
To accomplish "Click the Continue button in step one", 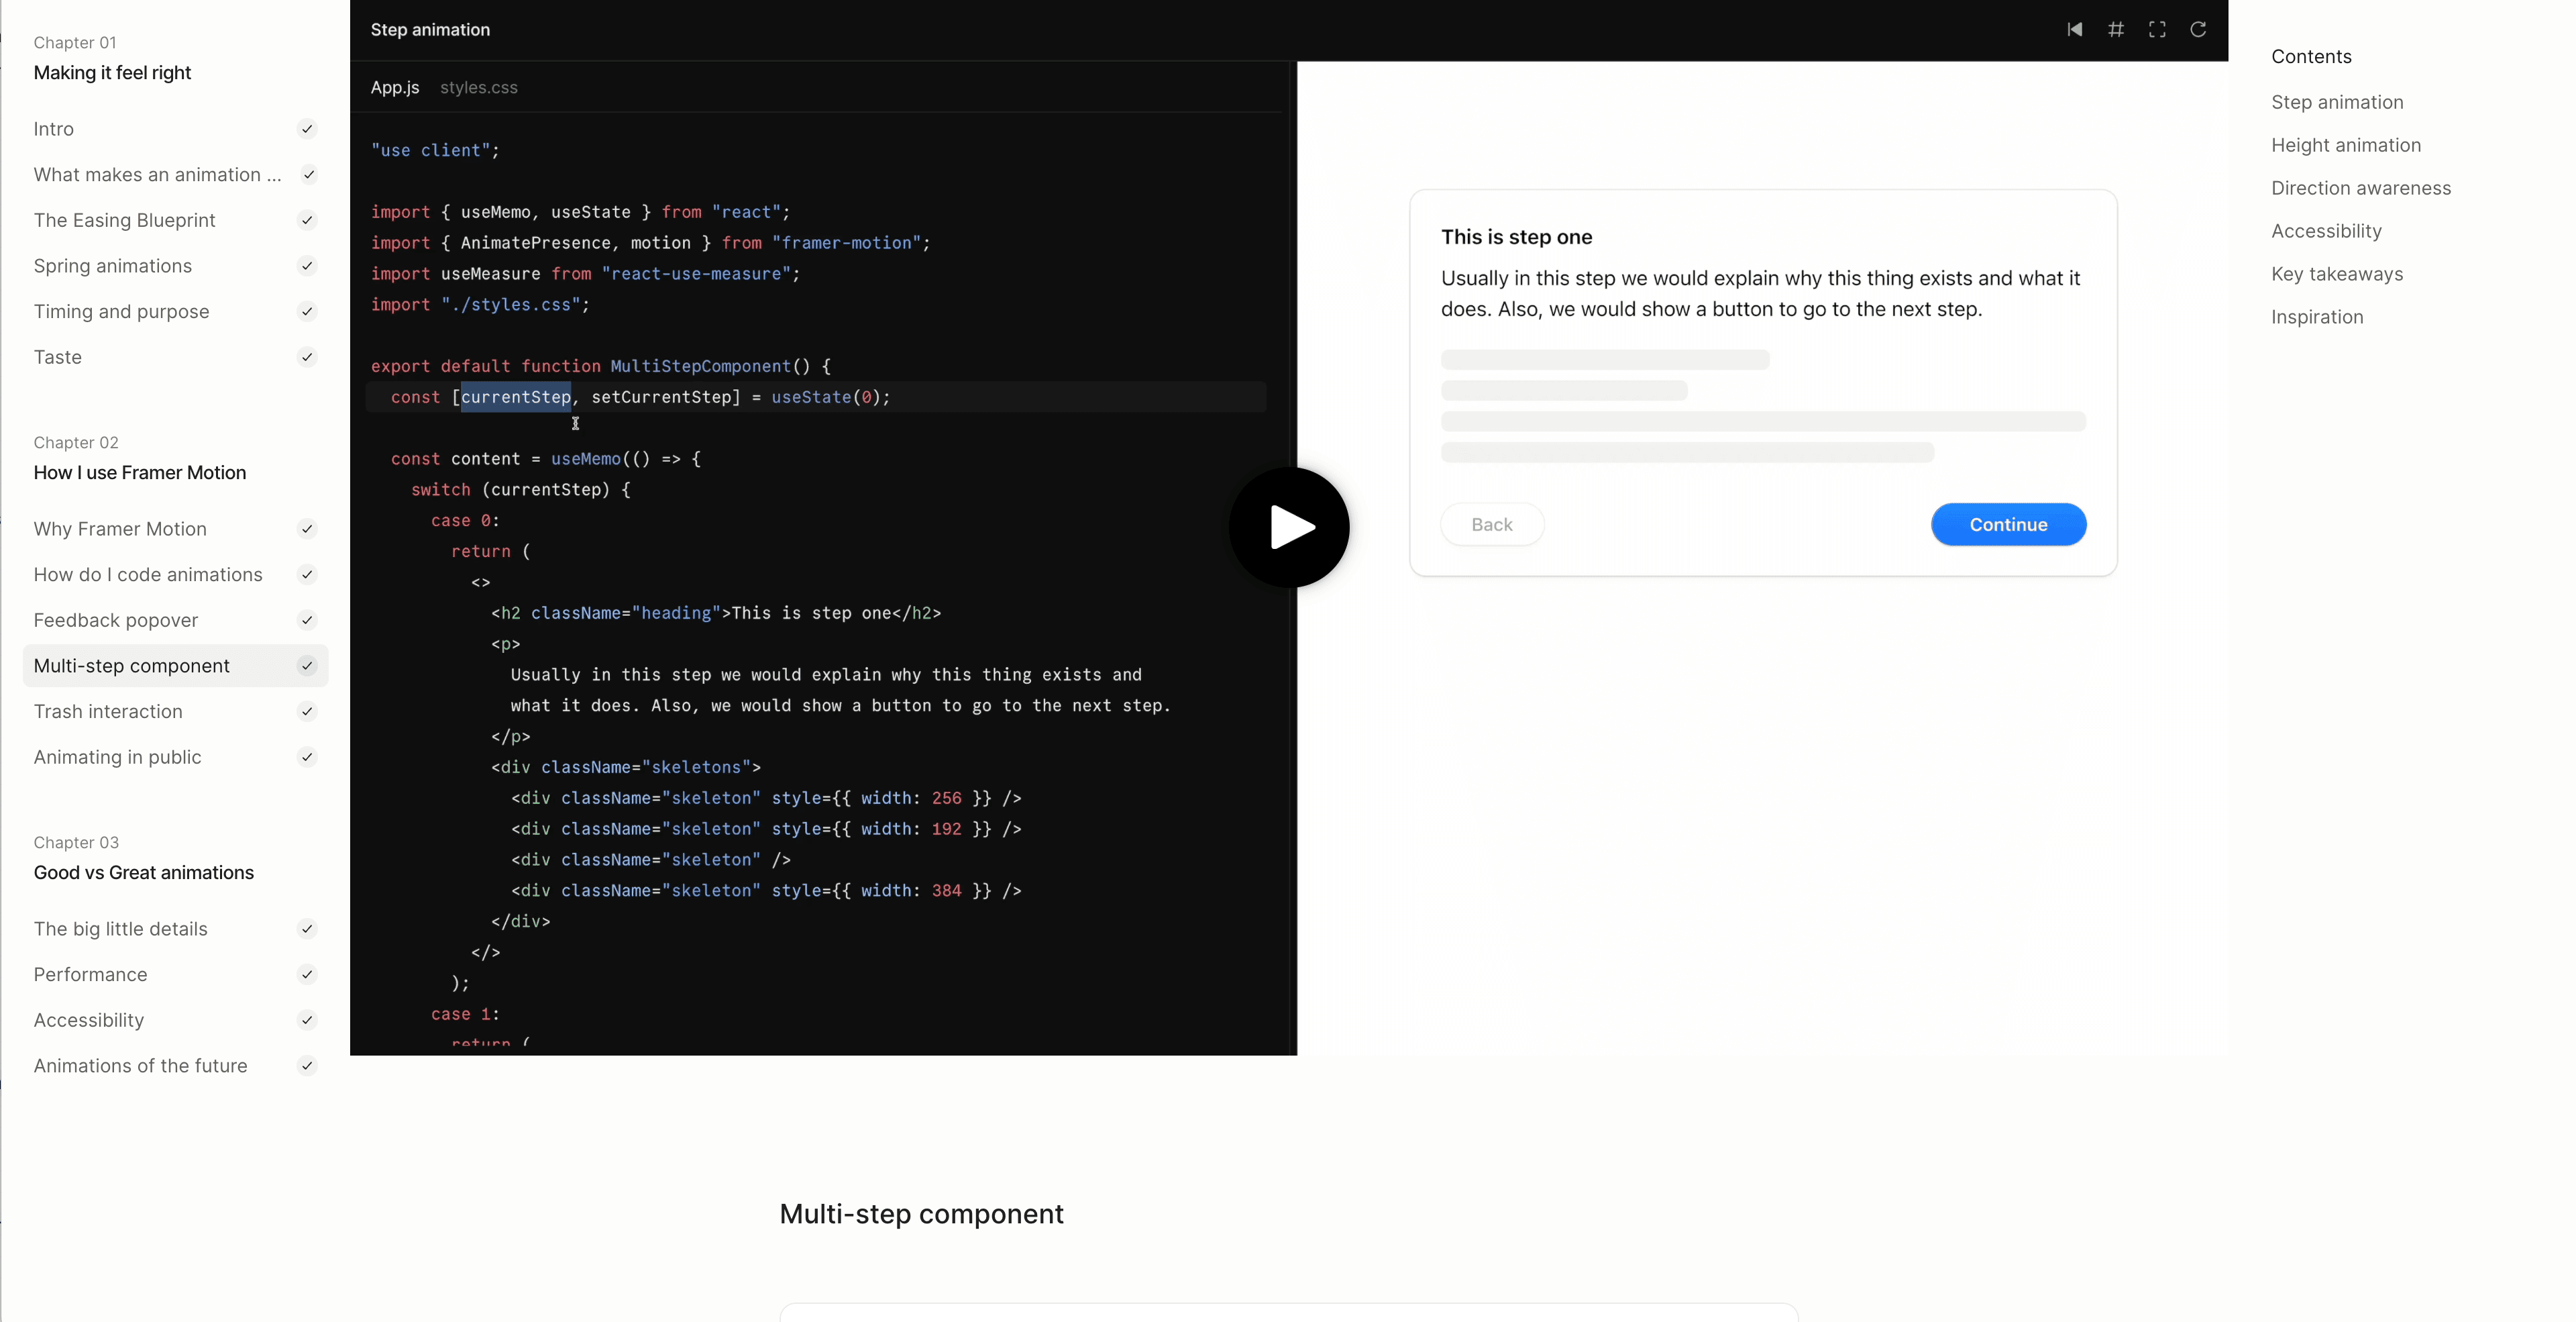I will [2008, 524].
